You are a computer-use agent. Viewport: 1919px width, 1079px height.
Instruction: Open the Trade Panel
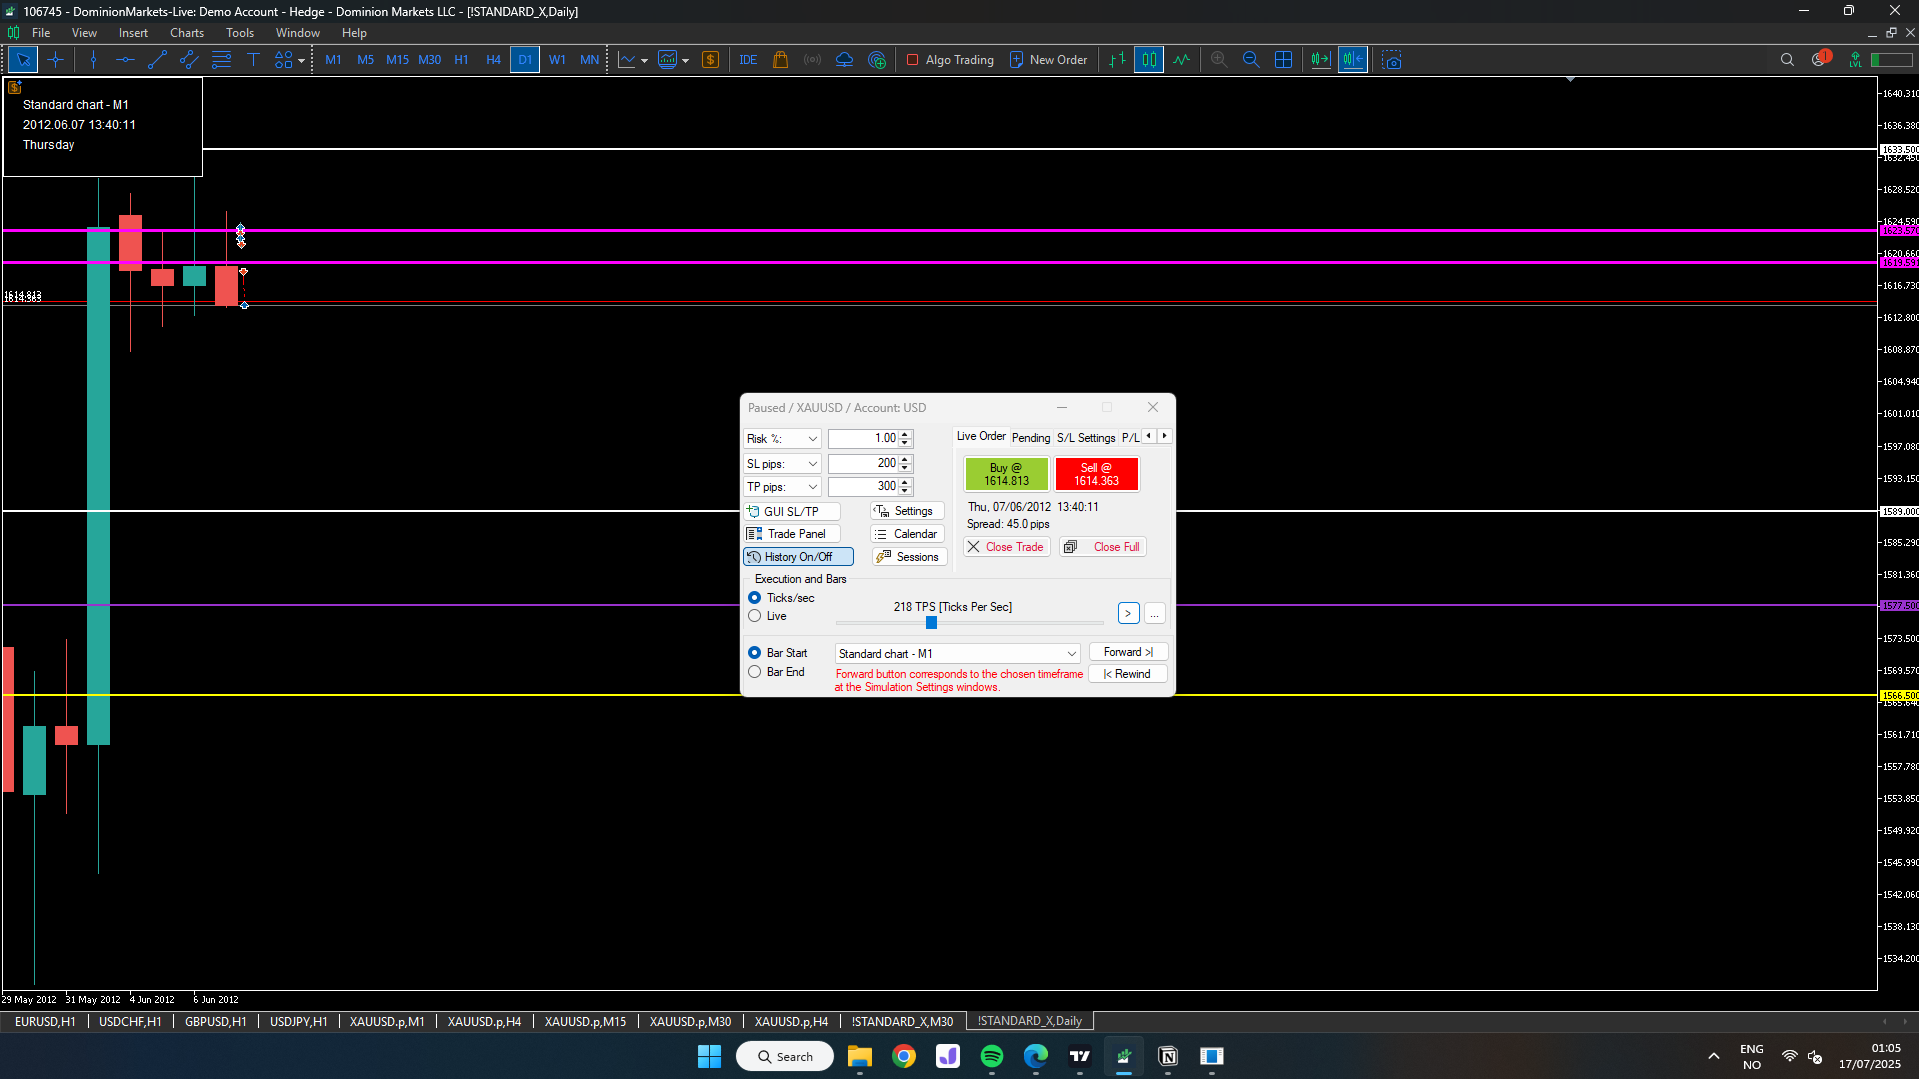coord(791,534)
